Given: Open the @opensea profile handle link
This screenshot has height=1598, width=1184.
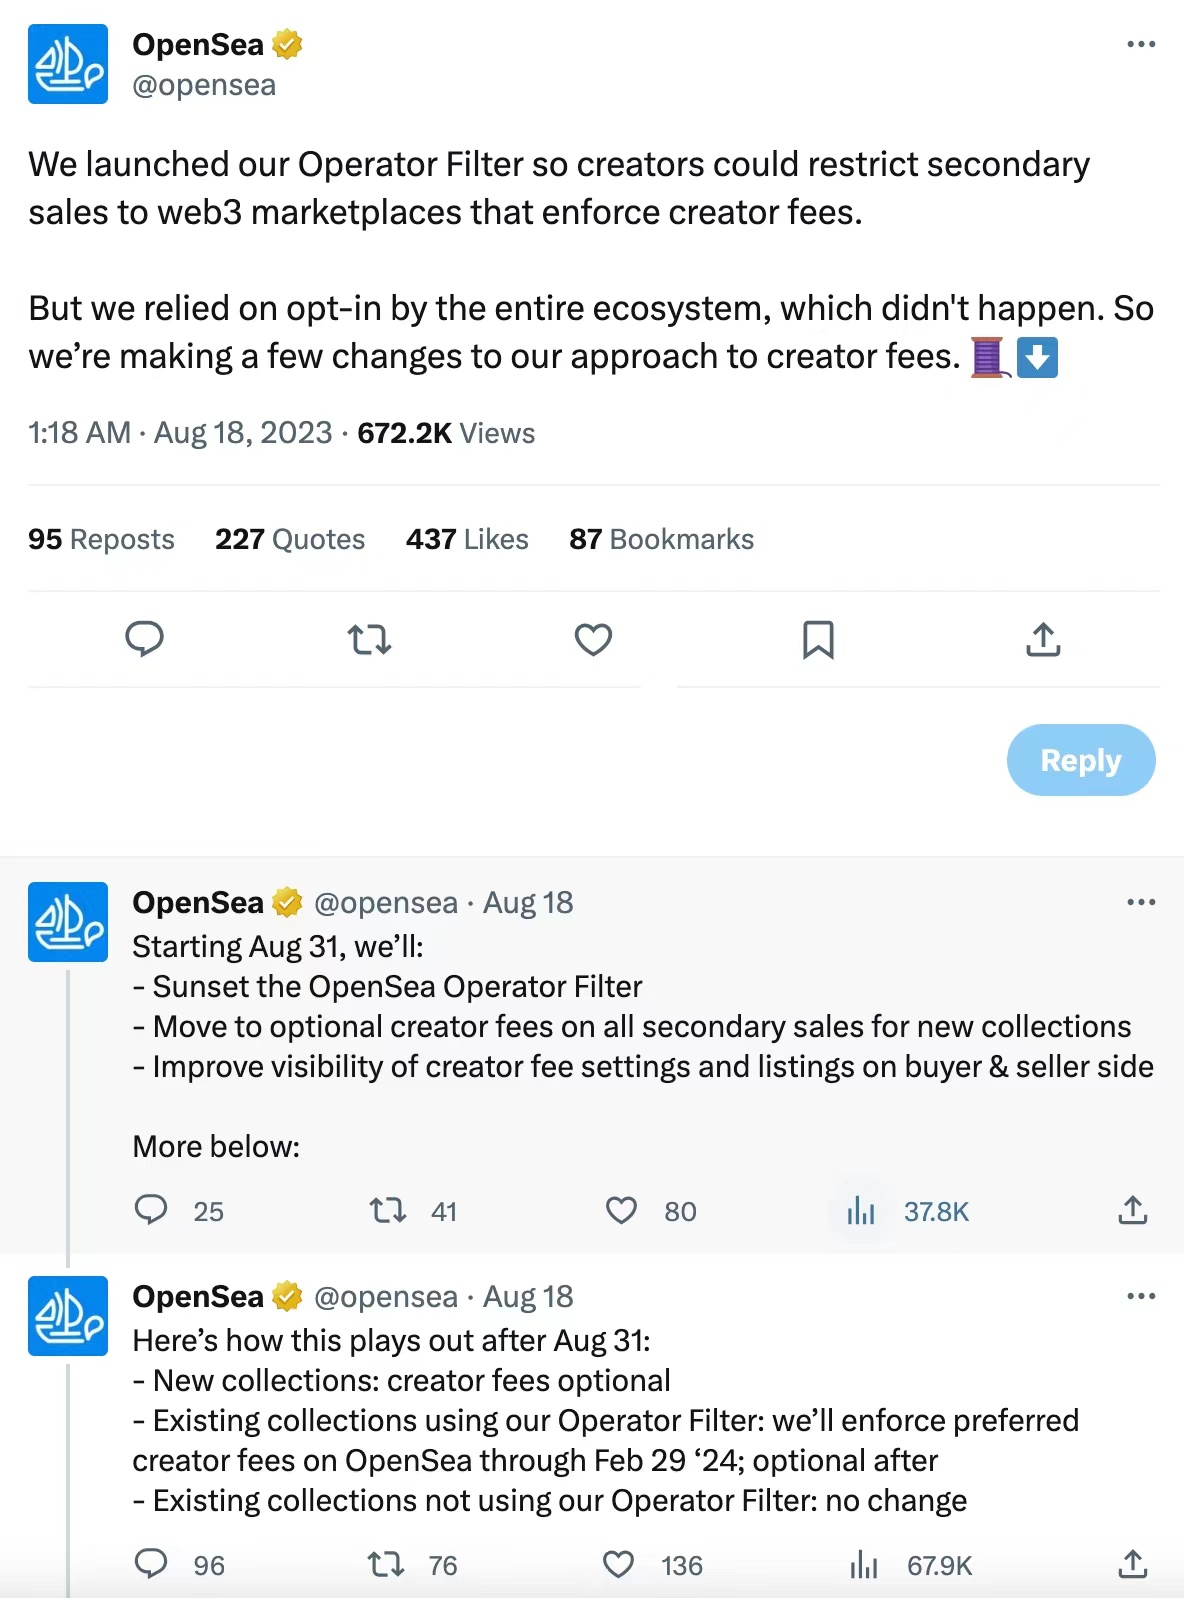Looking at the screenshot, I should pos(204,85).
